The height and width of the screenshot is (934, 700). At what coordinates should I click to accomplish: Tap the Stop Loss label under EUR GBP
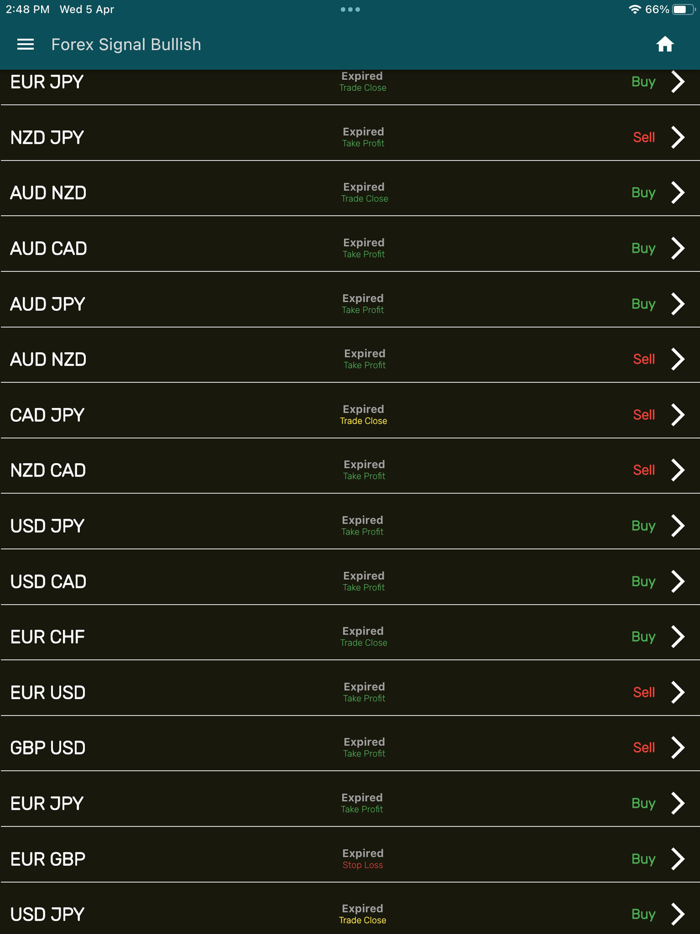click(362, 865)
